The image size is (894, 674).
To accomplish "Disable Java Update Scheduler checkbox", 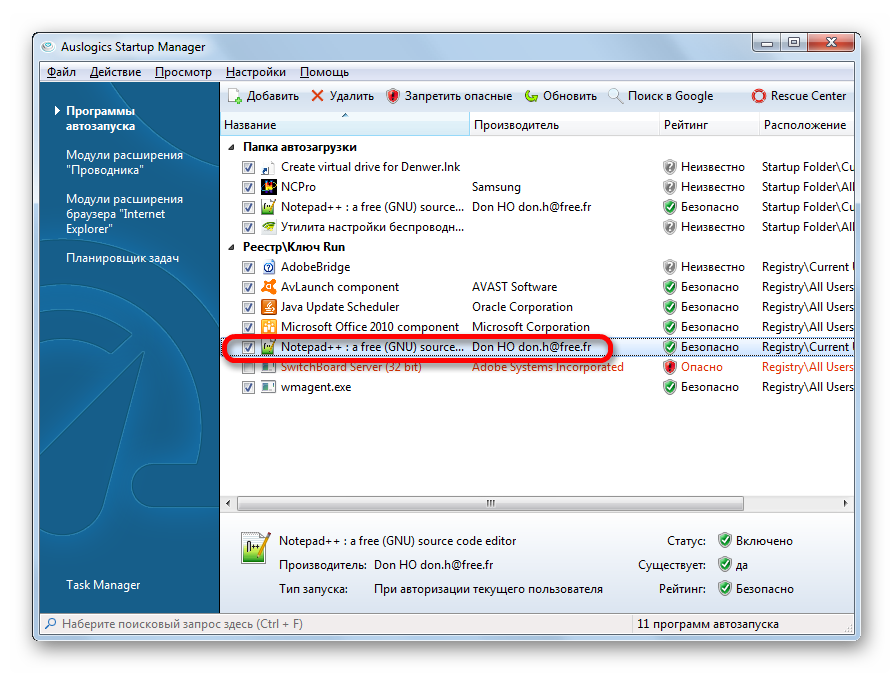I will (x=248, y=307).
